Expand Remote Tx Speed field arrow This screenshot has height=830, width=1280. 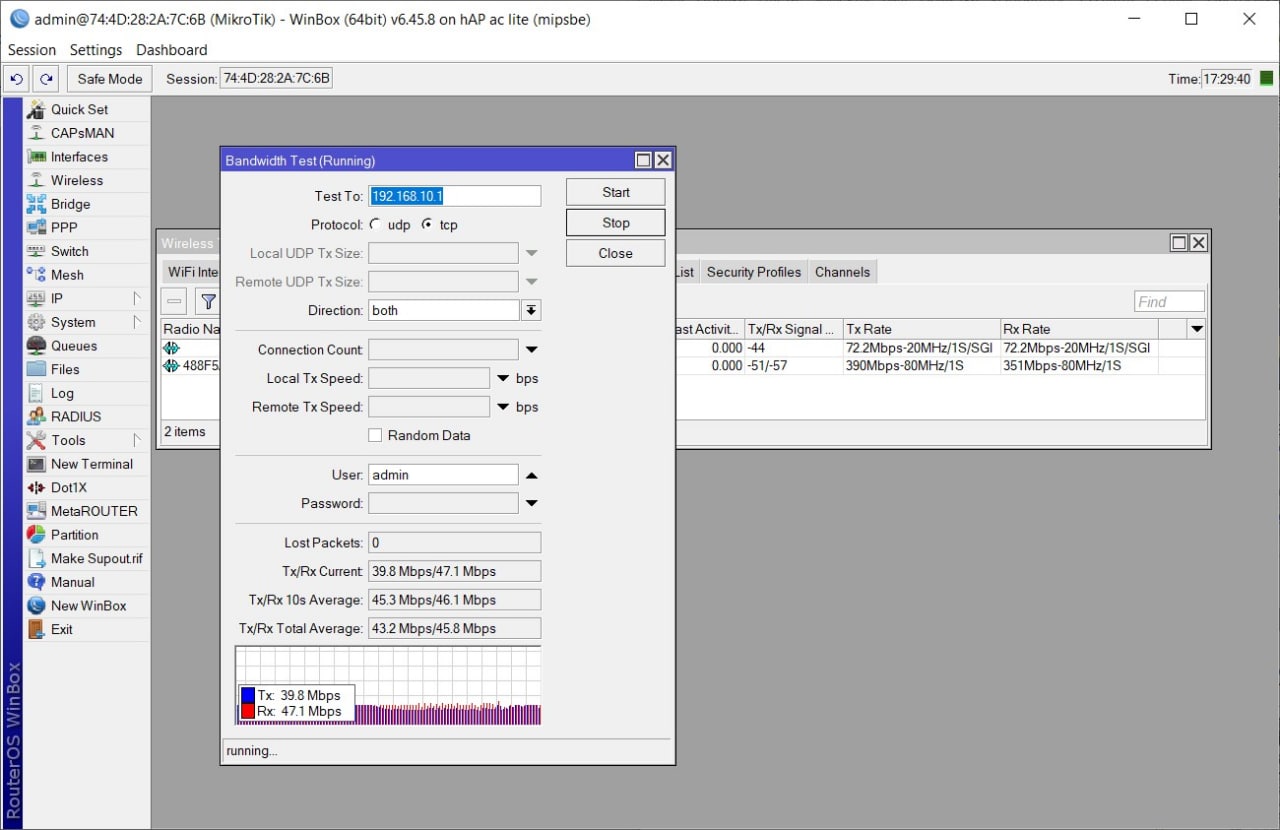[x=503, y=407]
